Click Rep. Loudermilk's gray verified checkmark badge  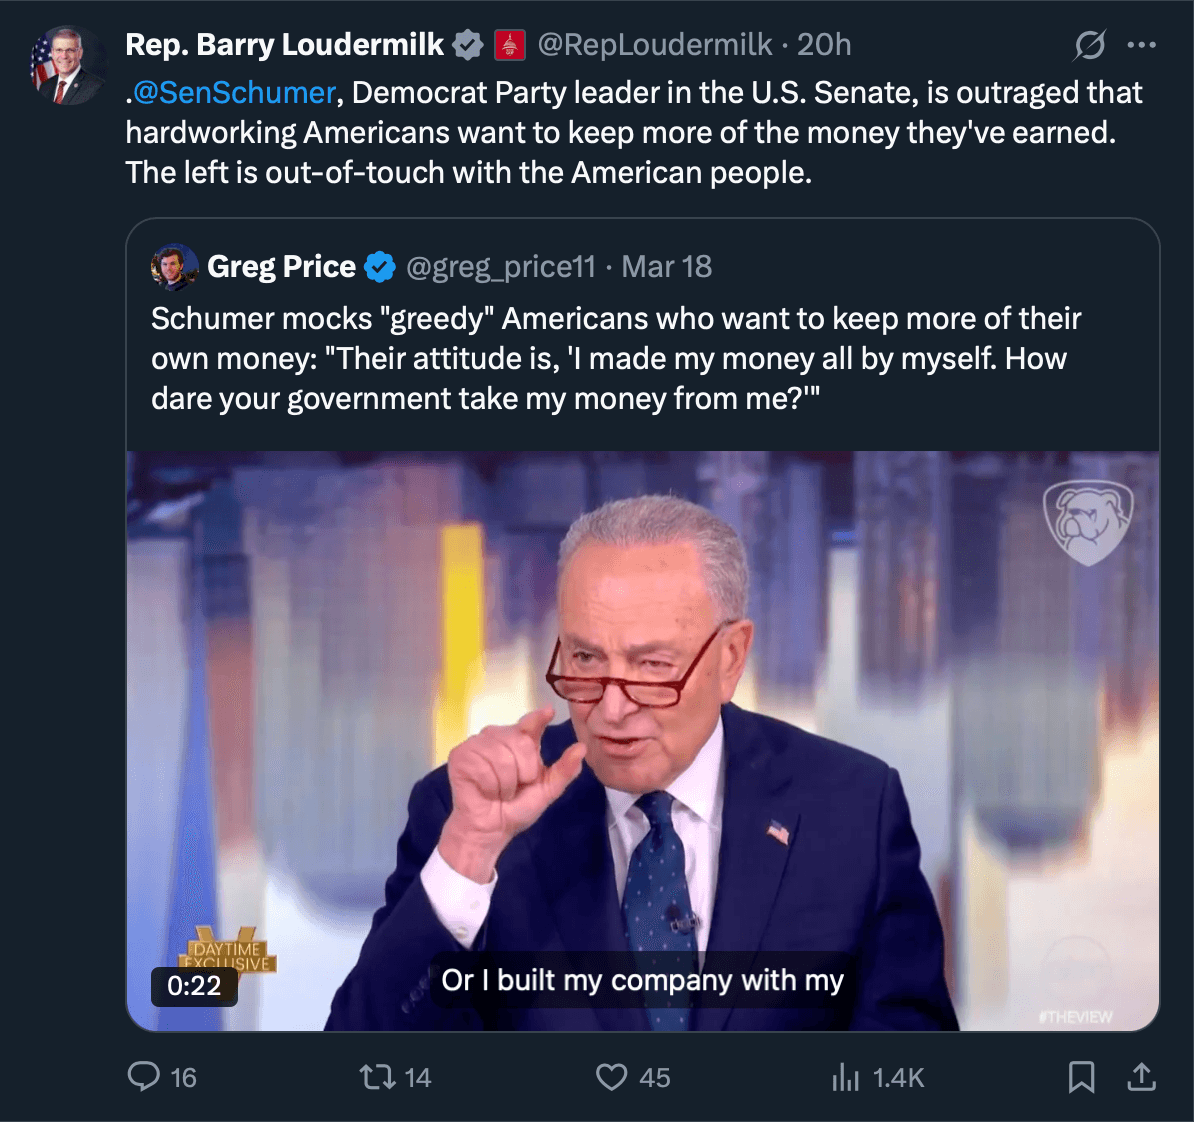(x=467, y=45)
